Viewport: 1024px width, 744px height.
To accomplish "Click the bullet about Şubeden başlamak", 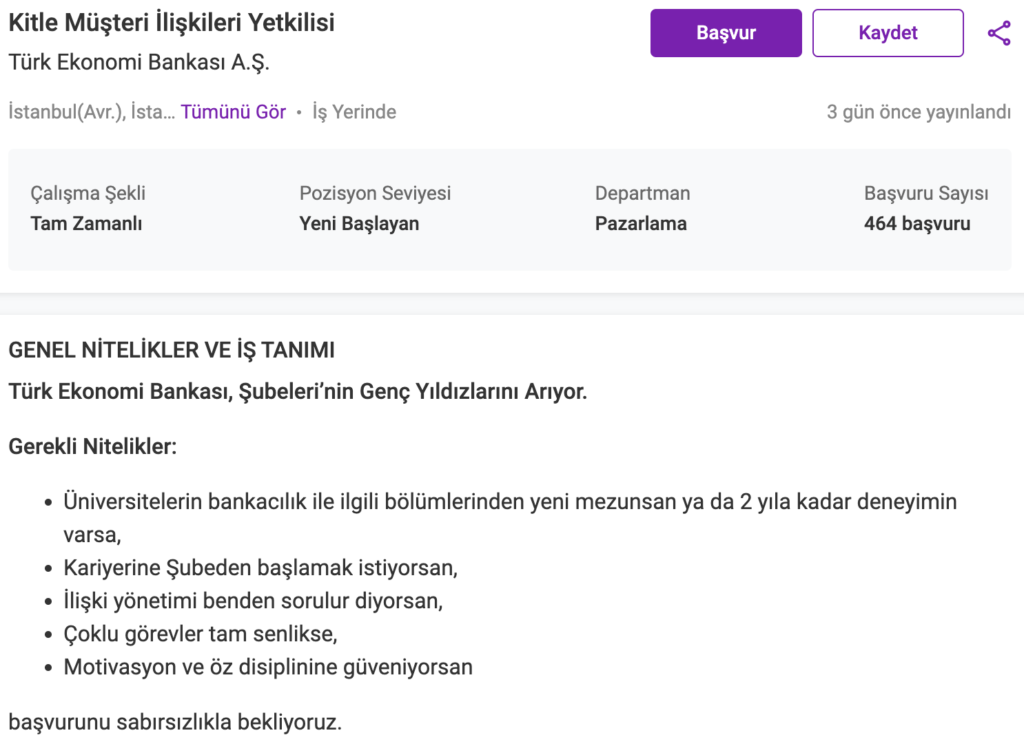I will pyautogui.click(x=260, y=568).
